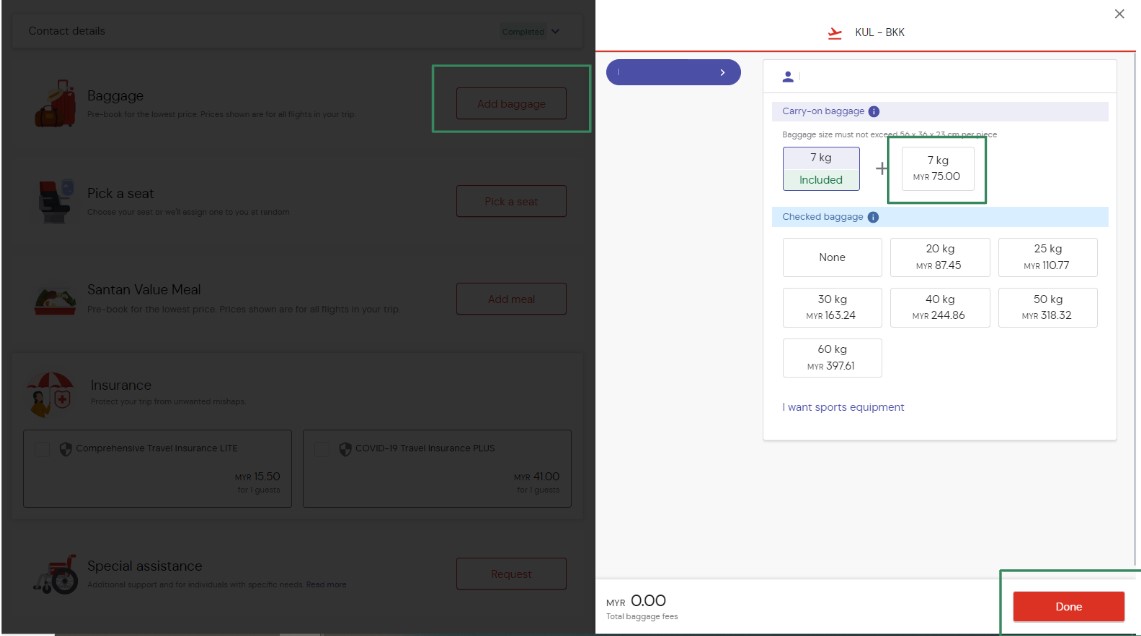Click the red luggage Baggage icon
This screenshot has height=636, width=1141.
coord(55,103)
